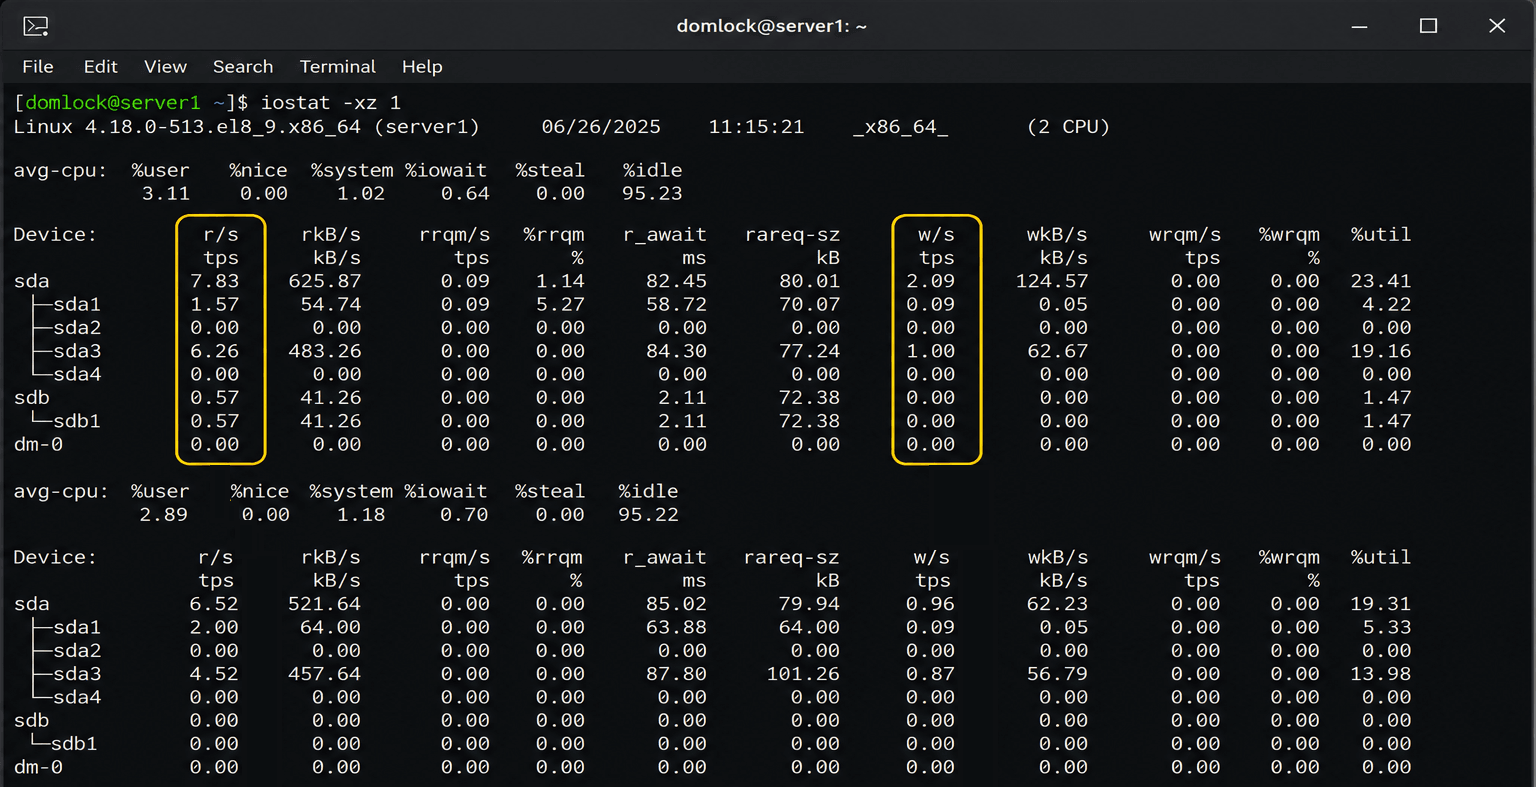1536x787 pixels.
Task: Click the second report's sda3 r_await 87.80
Action: click(676, 675)
